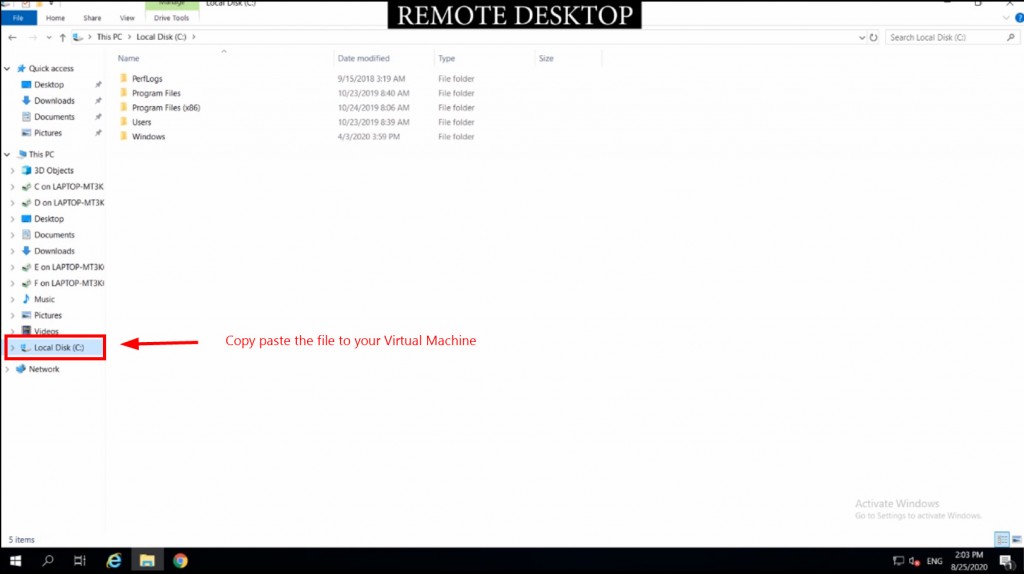Sort by Date modified column
Viewport: 1024px width, 574px height.
[x=363, y=59]
